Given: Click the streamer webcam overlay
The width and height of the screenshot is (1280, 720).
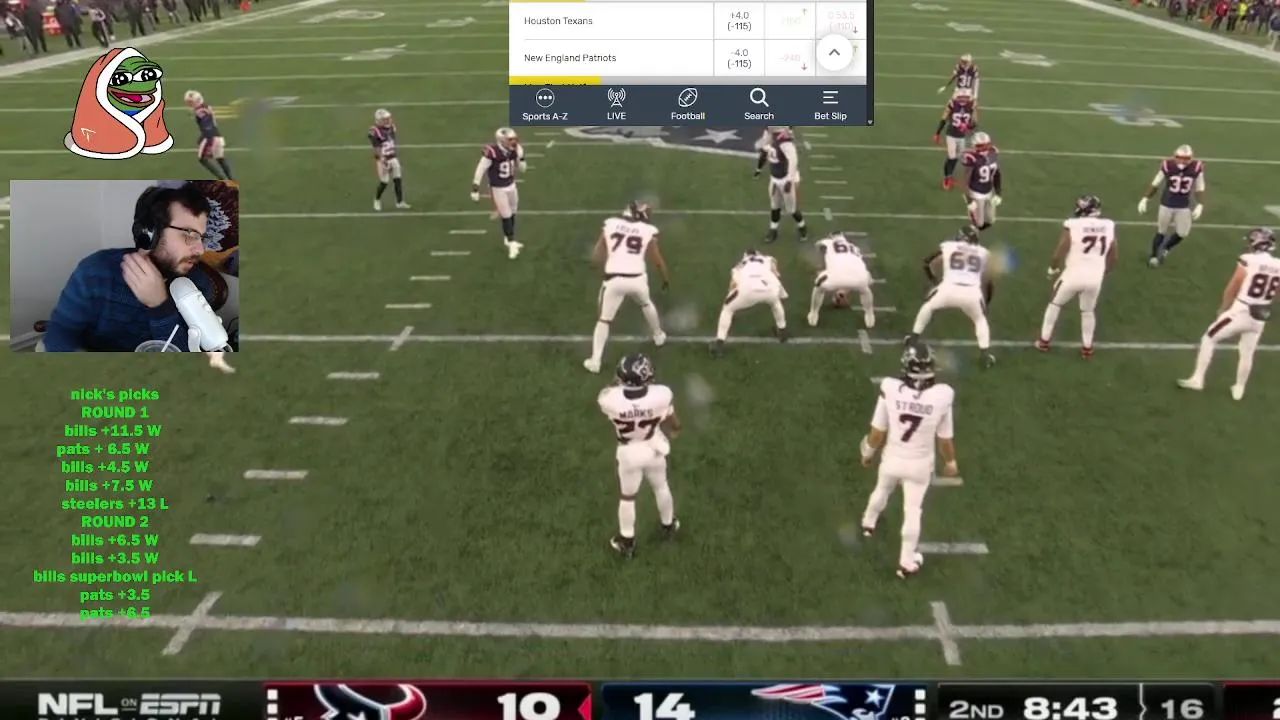Looking at the screenshot, I should tap(124, 266).
